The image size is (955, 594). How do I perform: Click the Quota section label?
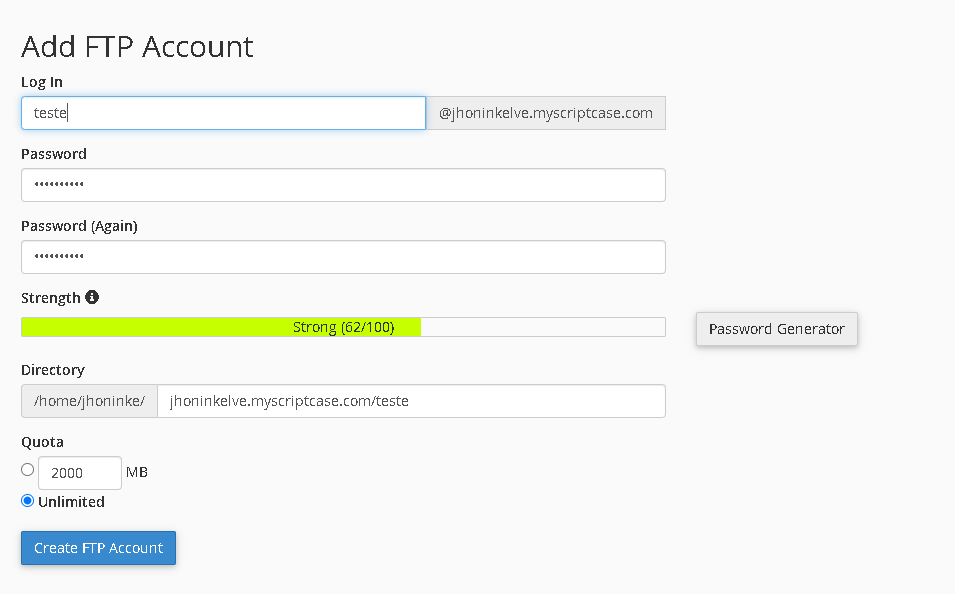[x=43, y=442]
